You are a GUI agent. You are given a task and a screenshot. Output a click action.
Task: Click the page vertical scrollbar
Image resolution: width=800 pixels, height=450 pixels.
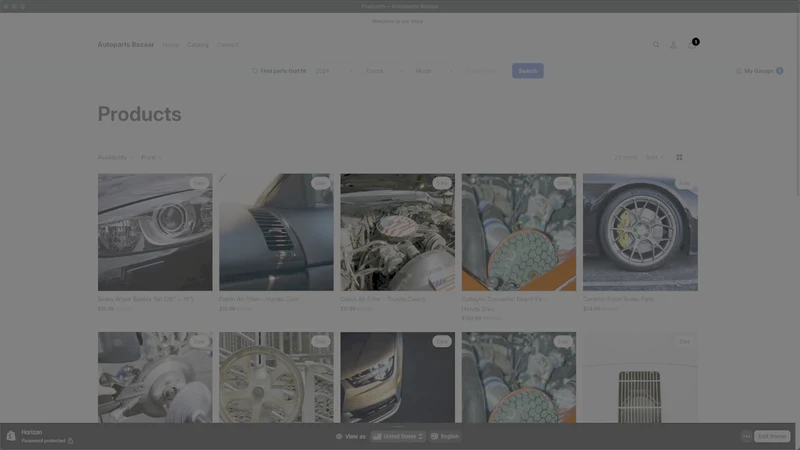(x=797, y=105)
